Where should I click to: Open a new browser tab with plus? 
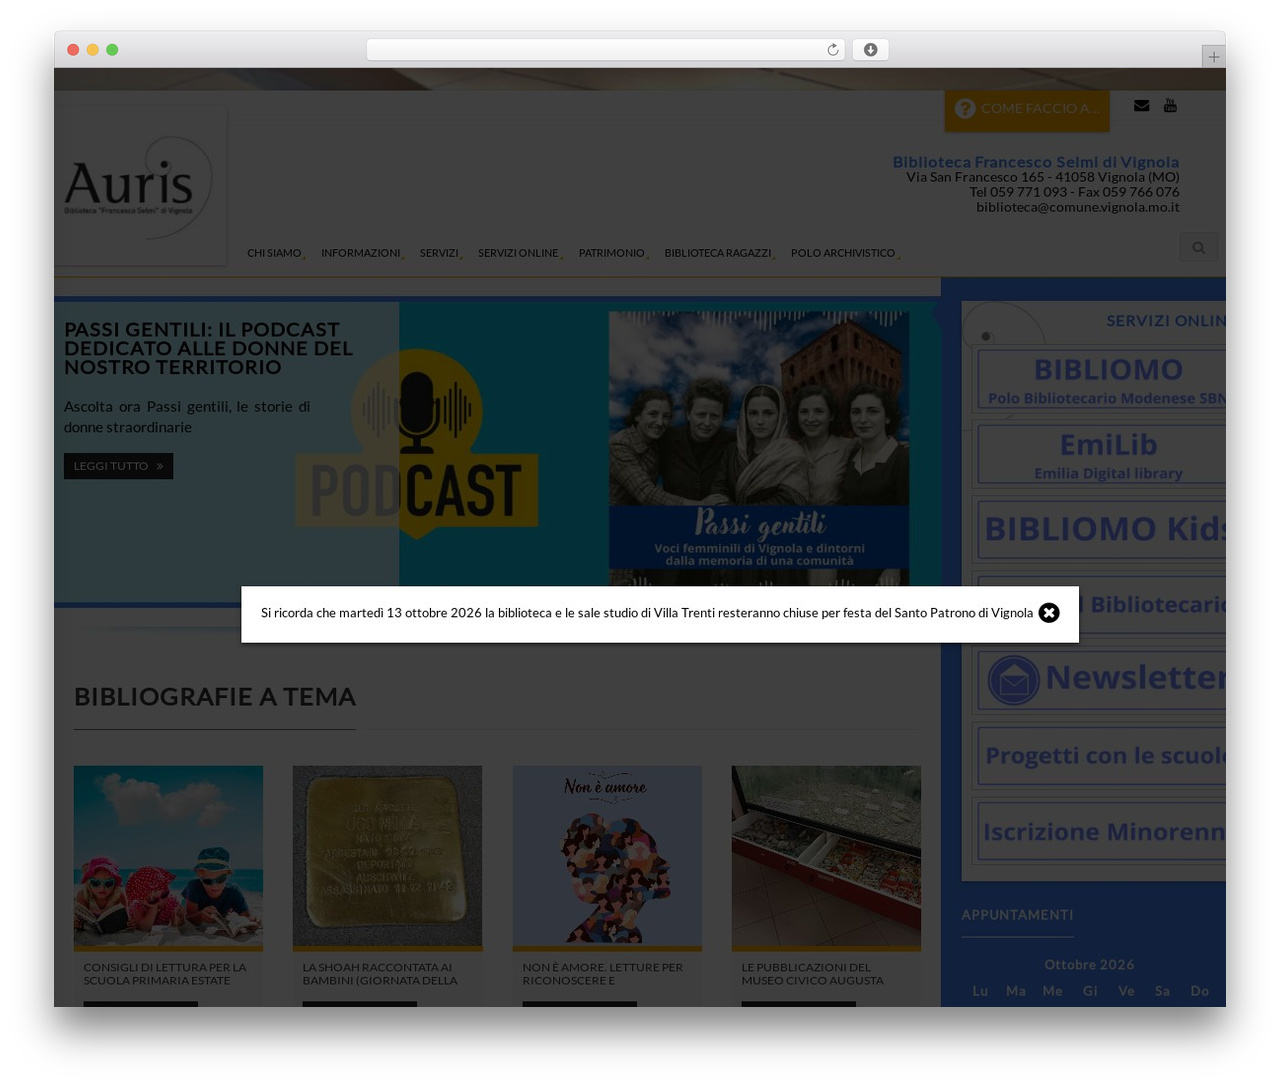[x=1213, y=57]
